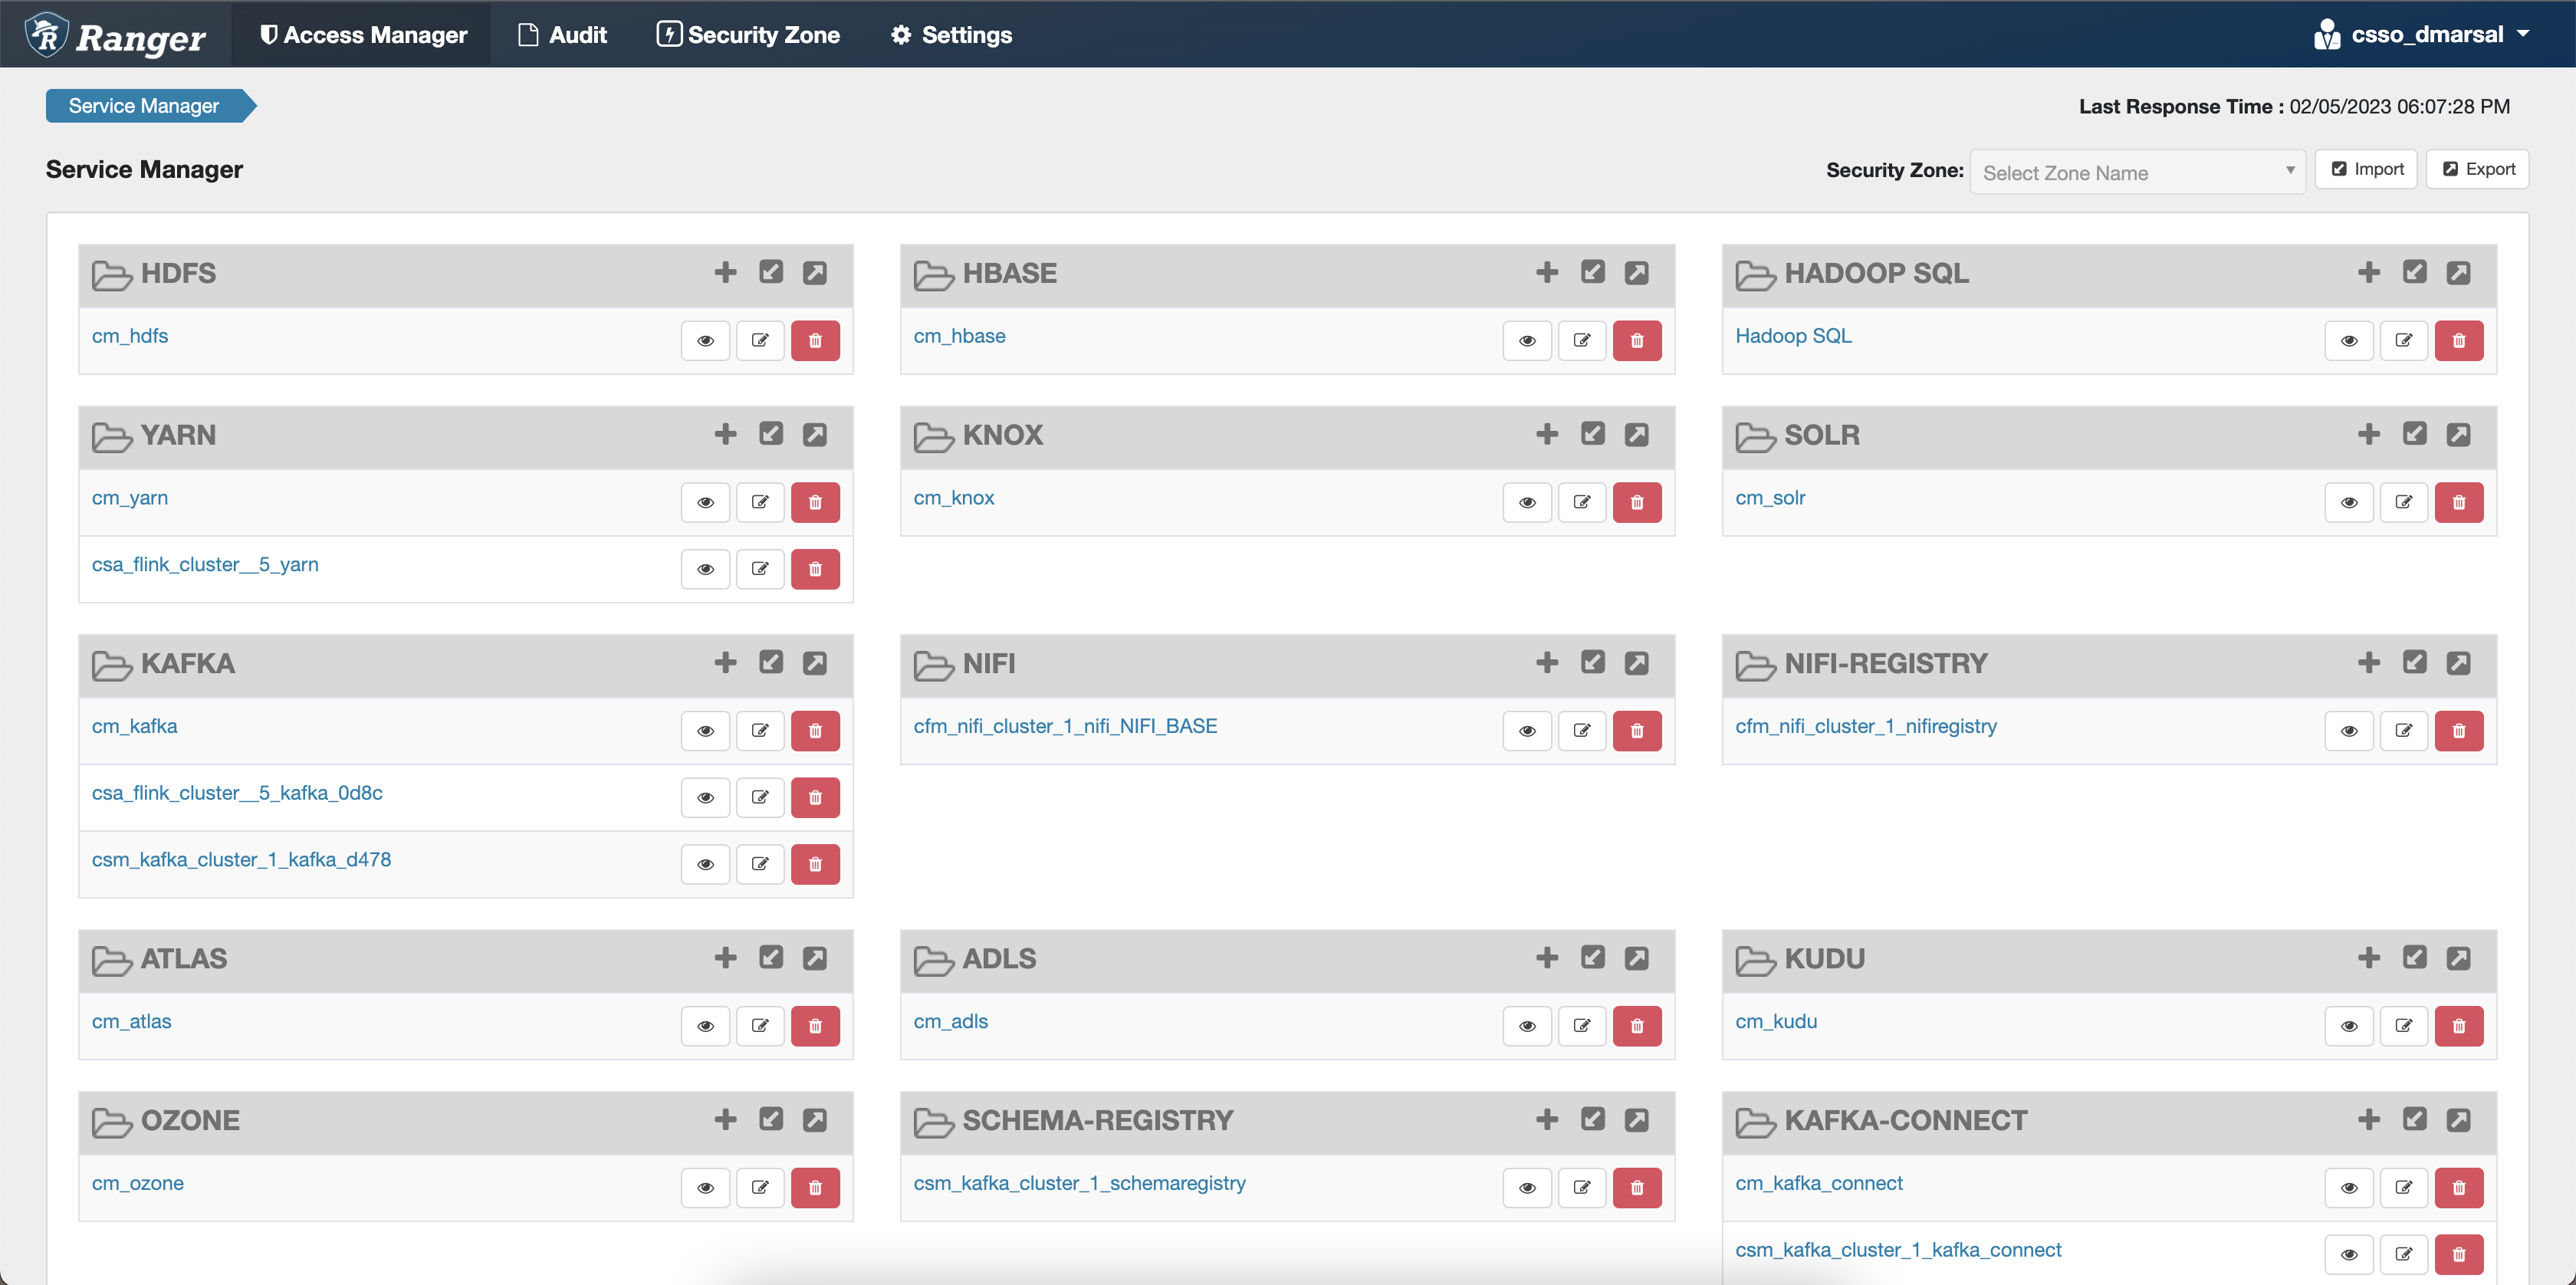Open the cfm_nifi_cluster_1_nifi_NIFI_BASE link
This screenshot has height=1285, width=2576.
point(1065,726)
